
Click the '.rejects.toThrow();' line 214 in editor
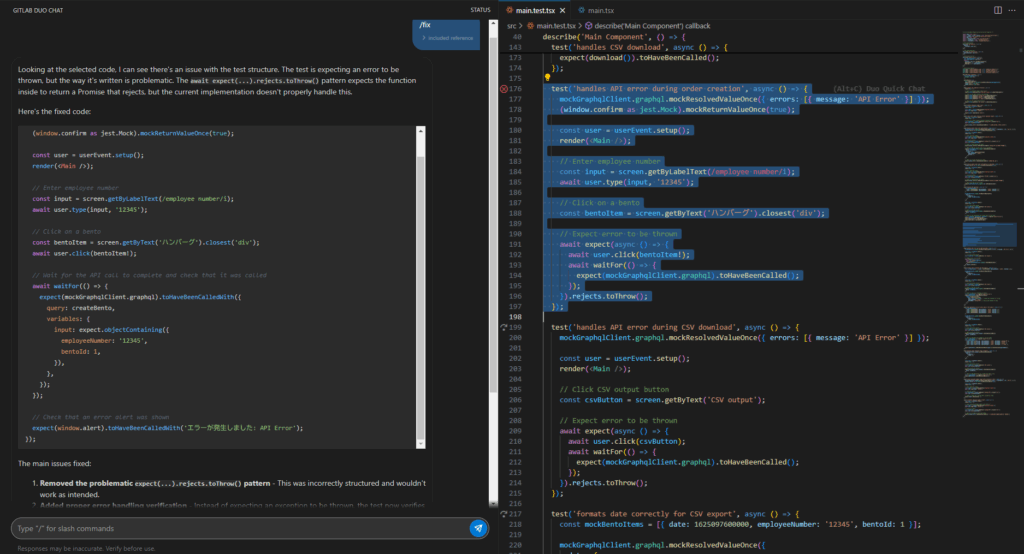point(603,483)
